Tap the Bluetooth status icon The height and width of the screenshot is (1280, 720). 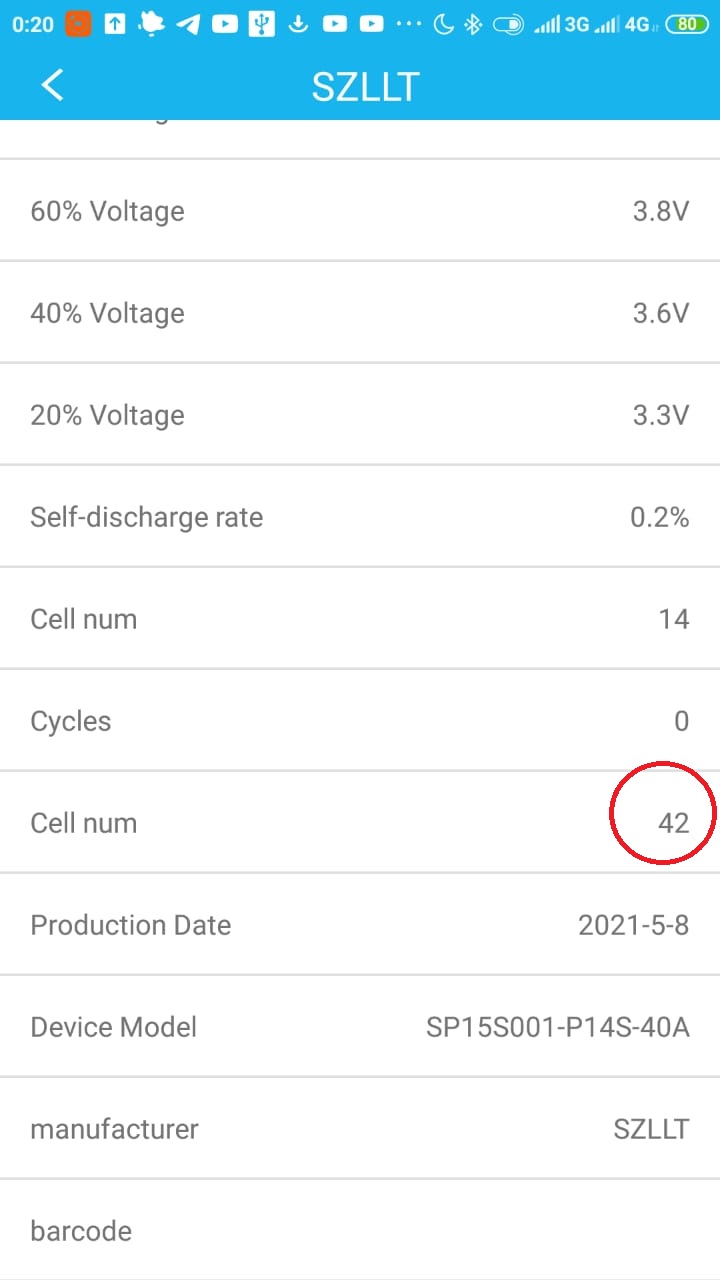473,25
